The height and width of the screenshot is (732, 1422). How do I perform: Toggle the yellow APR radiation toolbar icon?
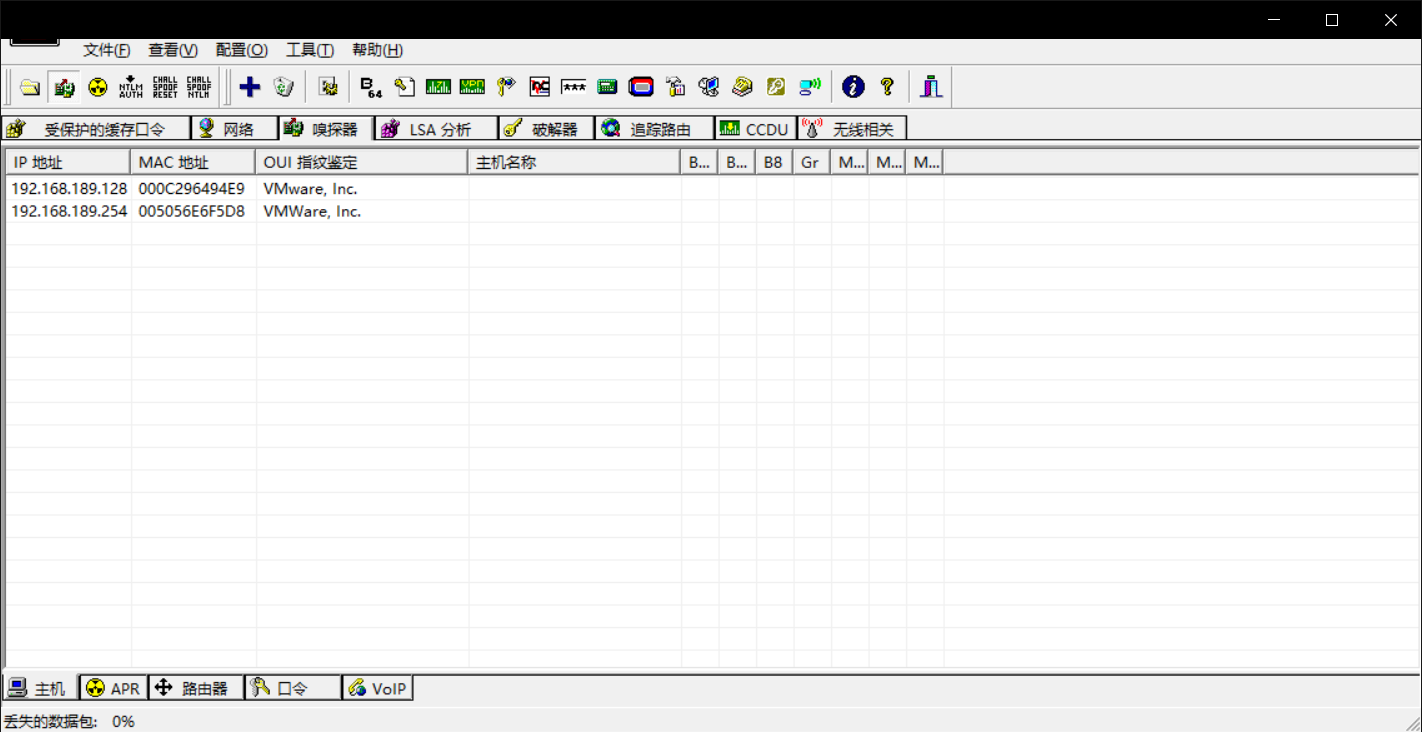[x=97, y=87]
